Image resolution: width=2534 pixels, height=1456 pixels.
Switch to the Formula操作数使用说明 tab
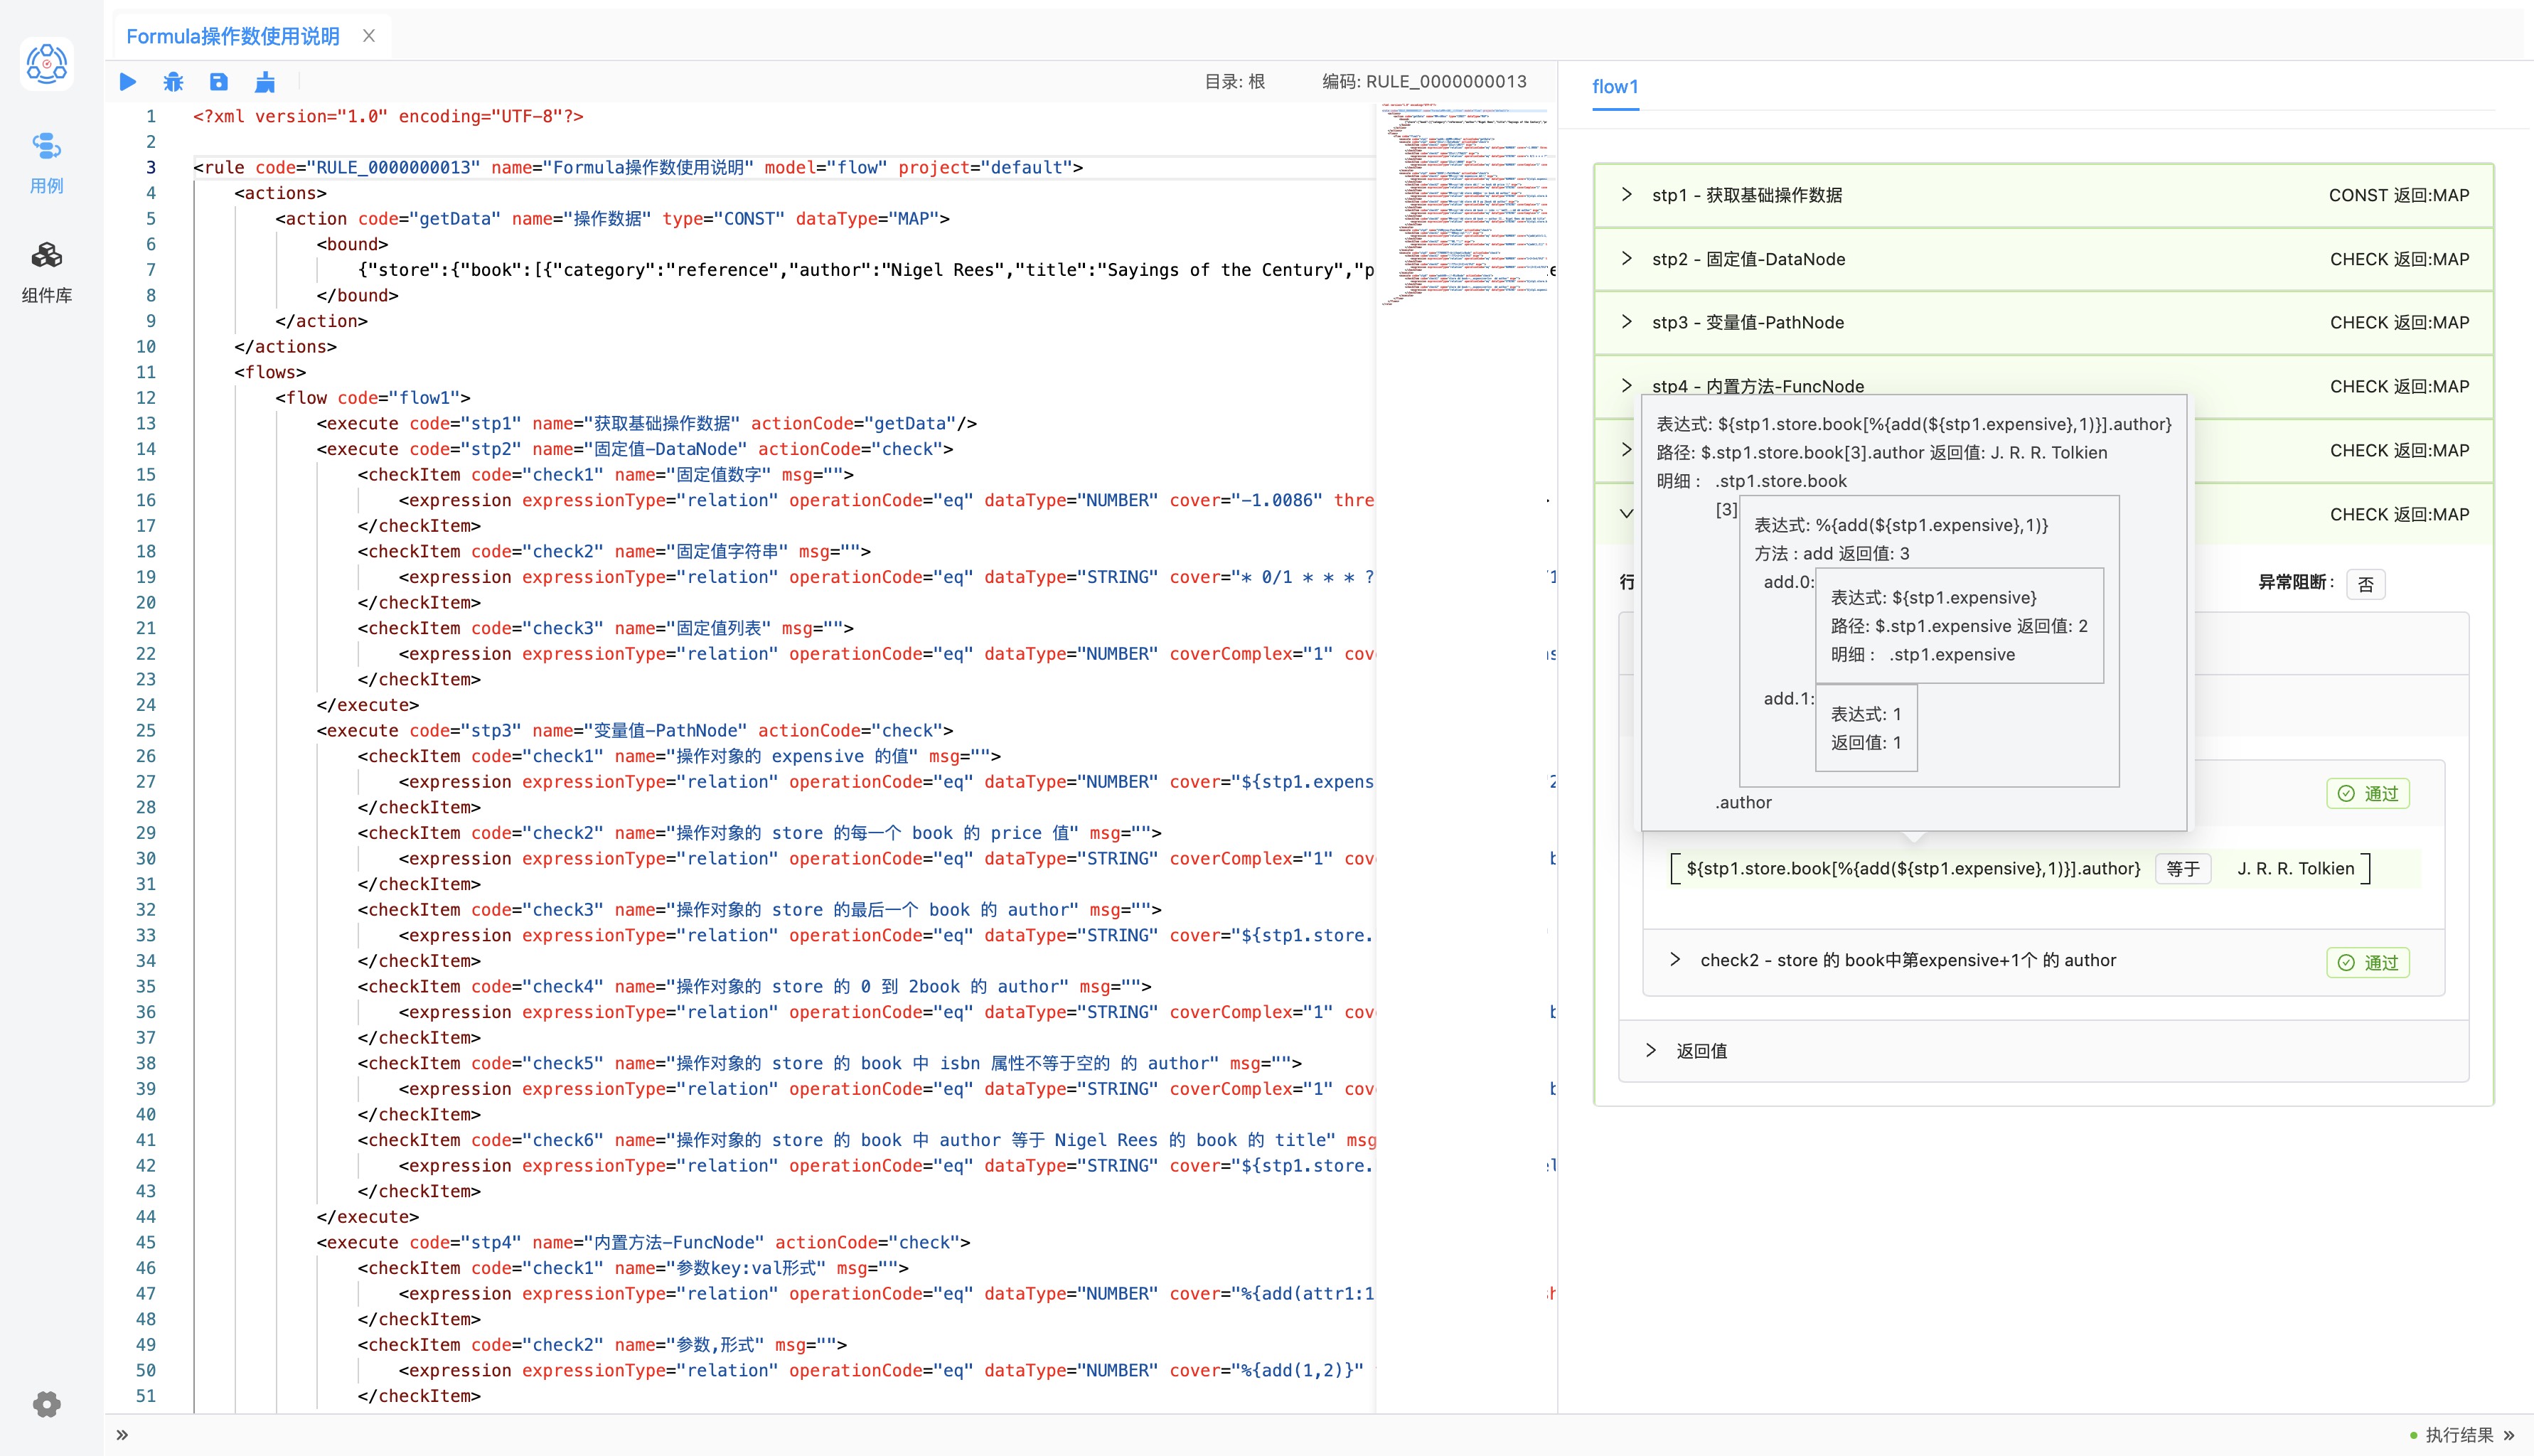(233, 36)
